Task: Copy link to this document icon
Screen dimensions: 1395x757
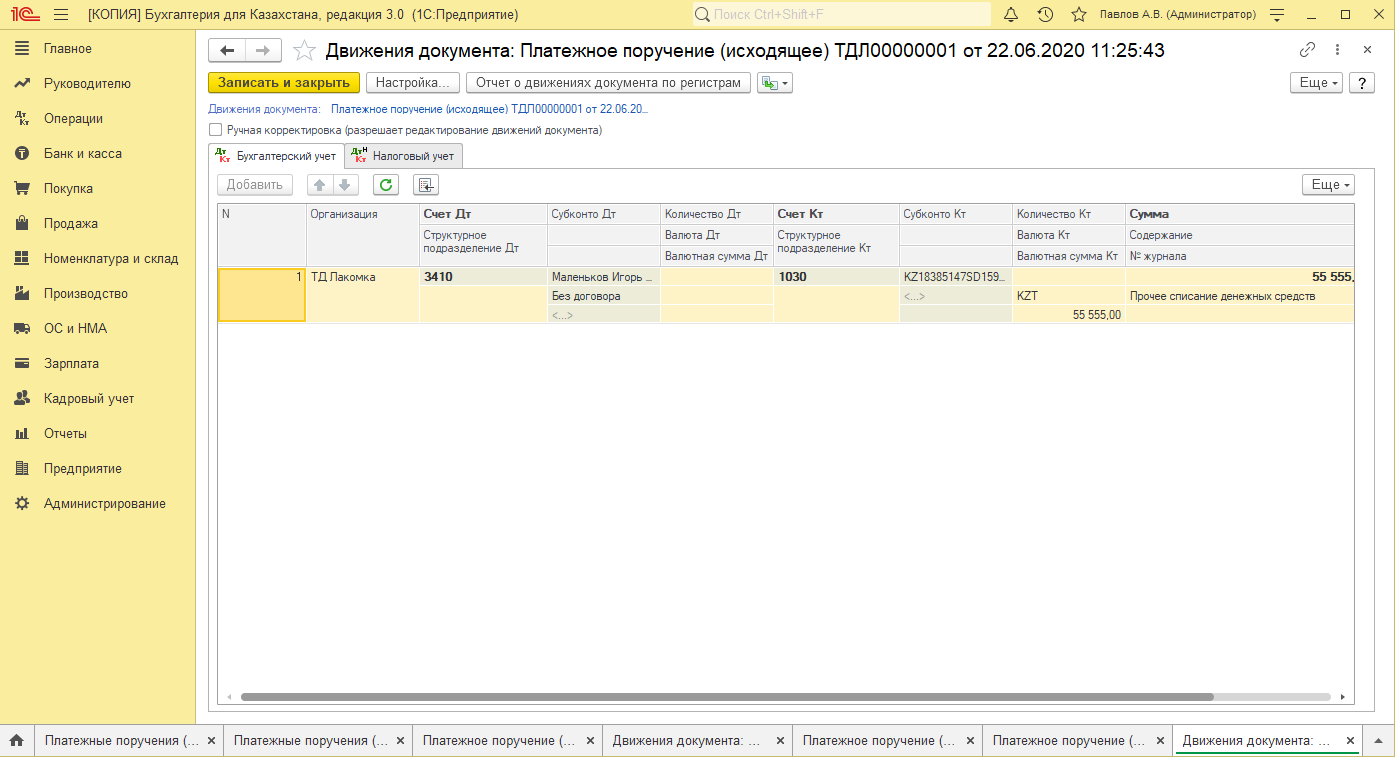Action: (x=1307, y=50)
